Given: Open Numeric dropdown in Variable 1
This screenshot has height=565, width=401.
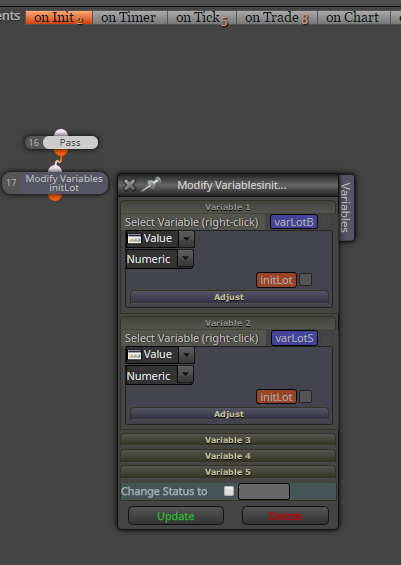Looking at the screenshot, I should tap(186, 258).
